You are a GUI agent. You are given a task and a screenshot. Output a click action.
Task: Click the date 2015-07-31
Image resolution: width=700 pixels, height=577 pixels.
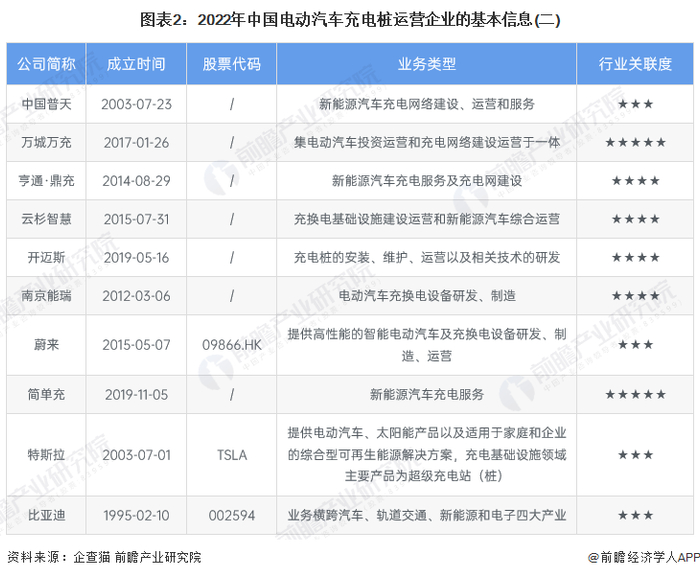(136, 219)
